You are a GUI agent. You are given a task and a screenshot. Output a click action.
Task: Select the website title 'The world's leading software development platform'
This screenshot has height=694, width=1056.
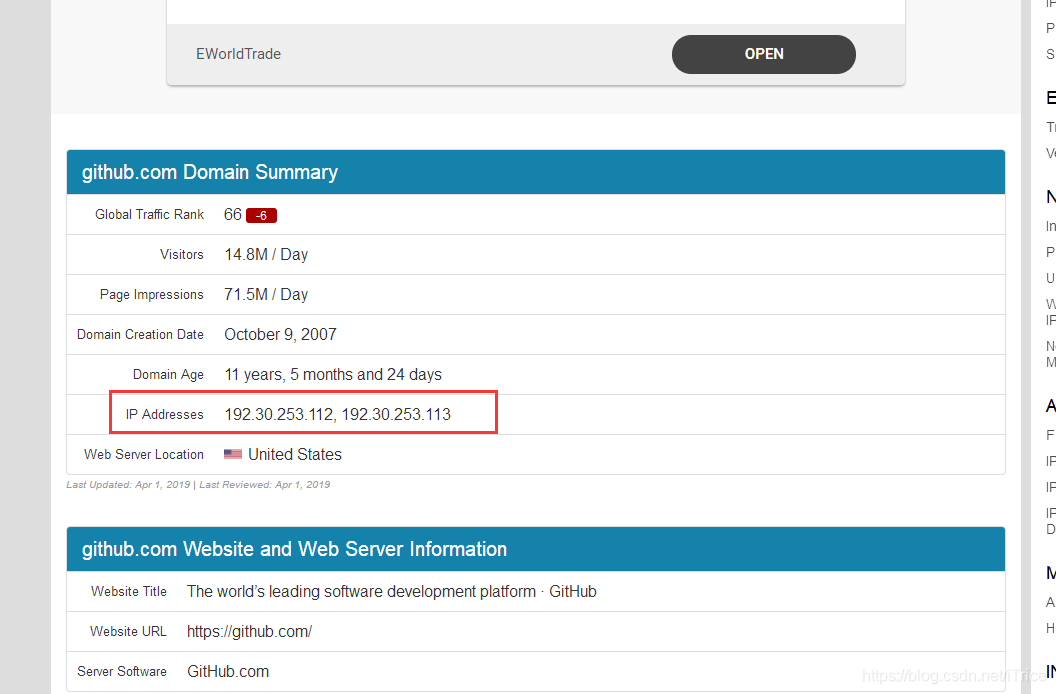[x=361, y=592]
